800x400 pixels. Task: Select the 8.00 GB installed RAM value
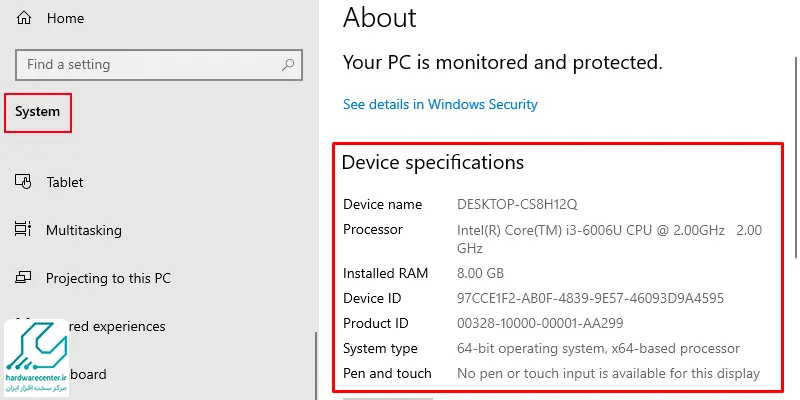(481, 273)
